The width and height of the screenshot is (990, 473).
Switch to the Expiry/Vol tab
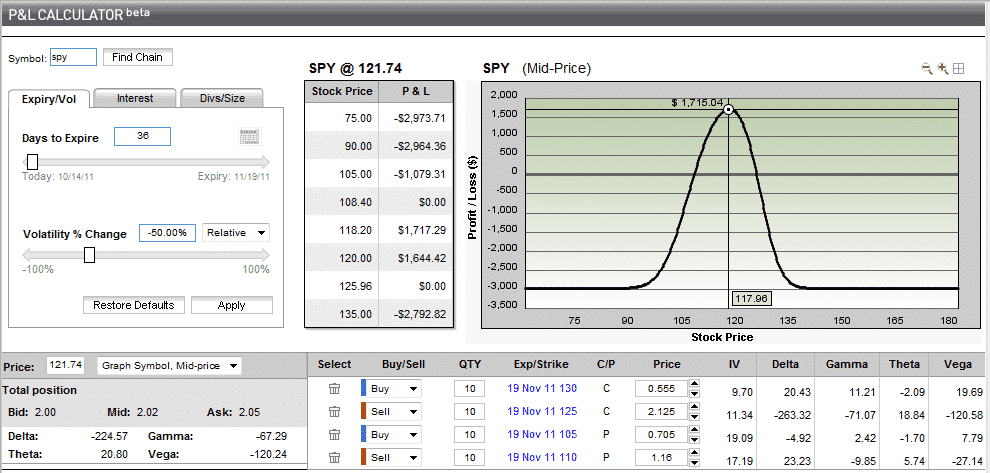click(49, 99)
